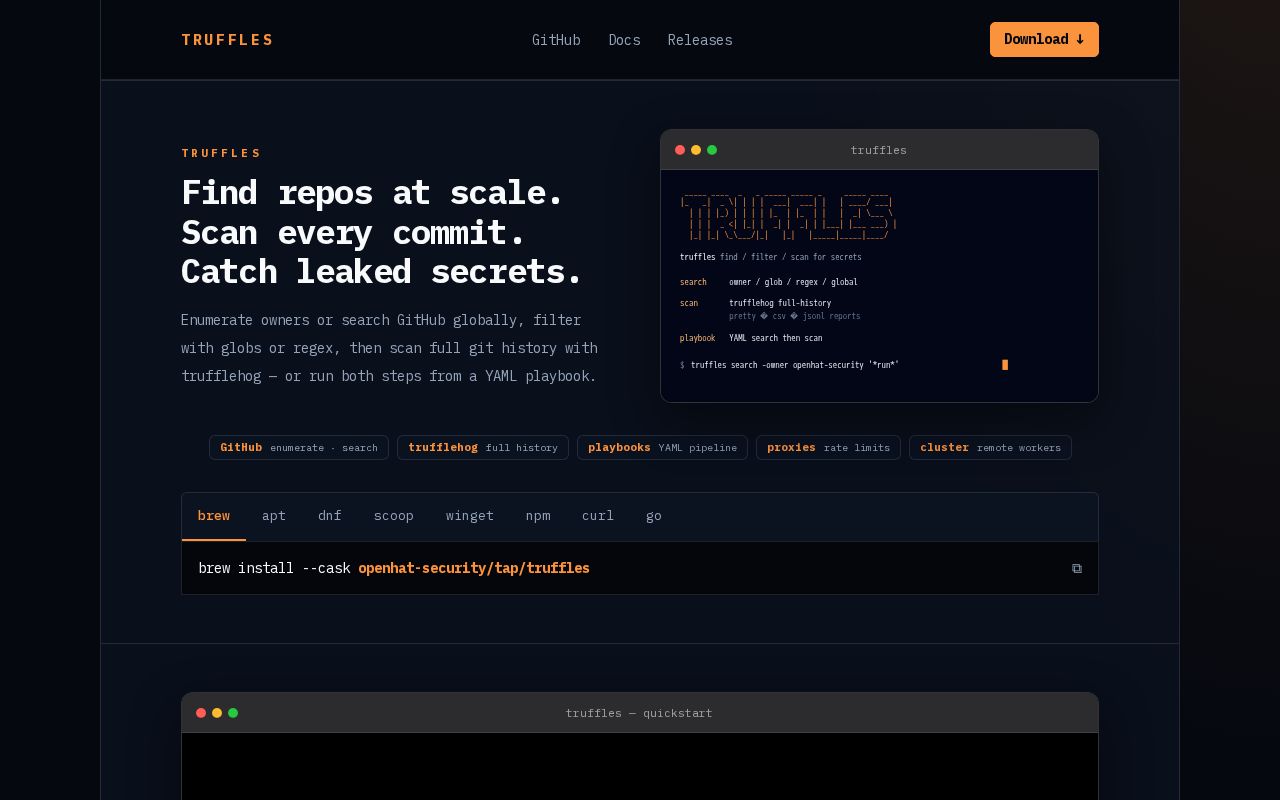Select the scoop install tab
The height and width of the screenshot is (800, 1280).
point(394,516)
